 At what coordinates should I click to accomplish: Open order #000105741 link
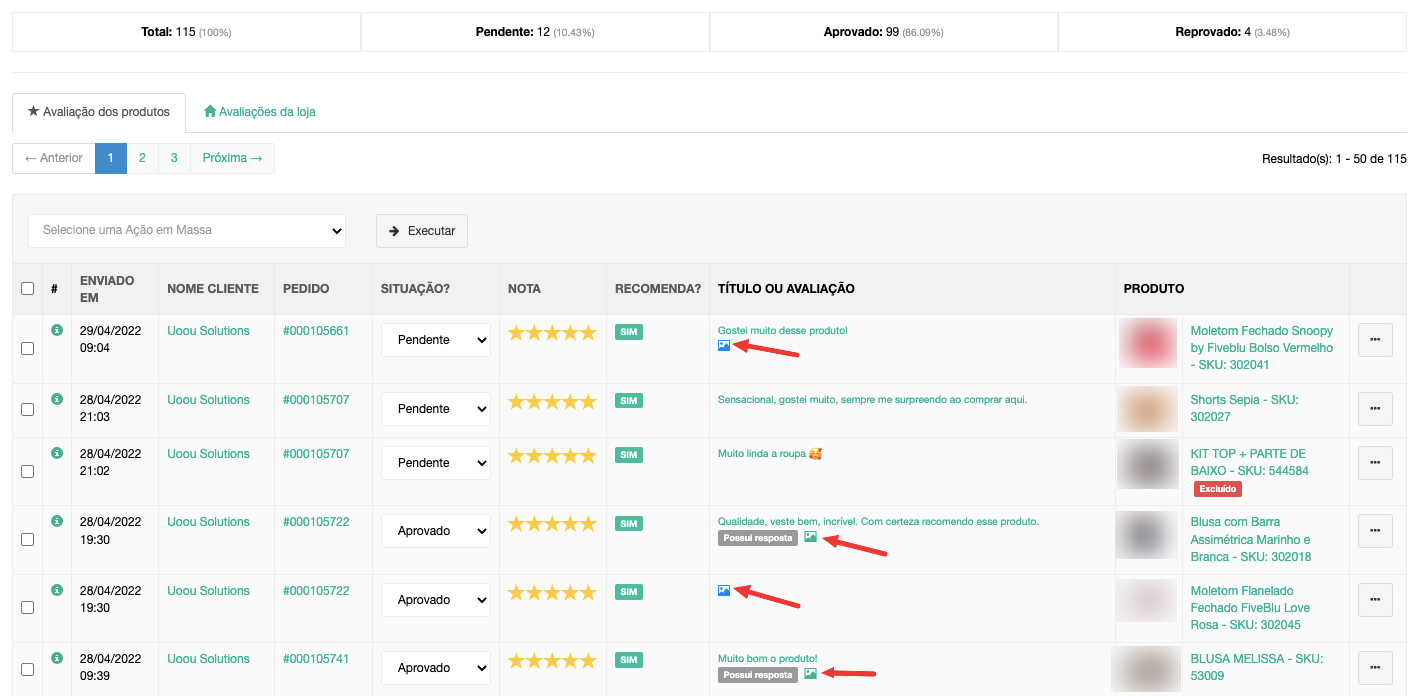[x=316, y=659]
